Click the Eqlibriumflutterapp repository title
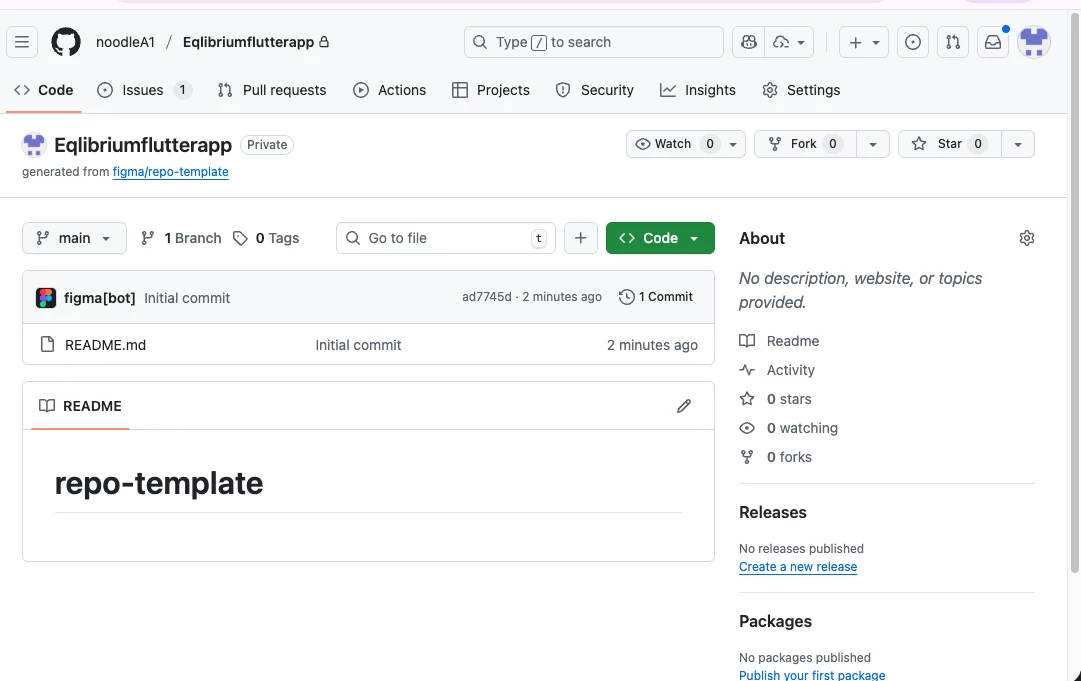 143,145
